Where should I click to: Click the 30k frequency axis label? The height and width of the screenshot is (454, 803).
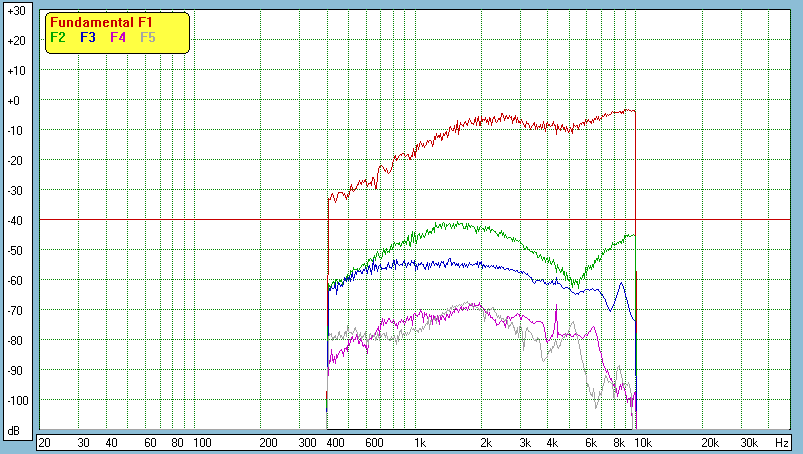point(749,441)
